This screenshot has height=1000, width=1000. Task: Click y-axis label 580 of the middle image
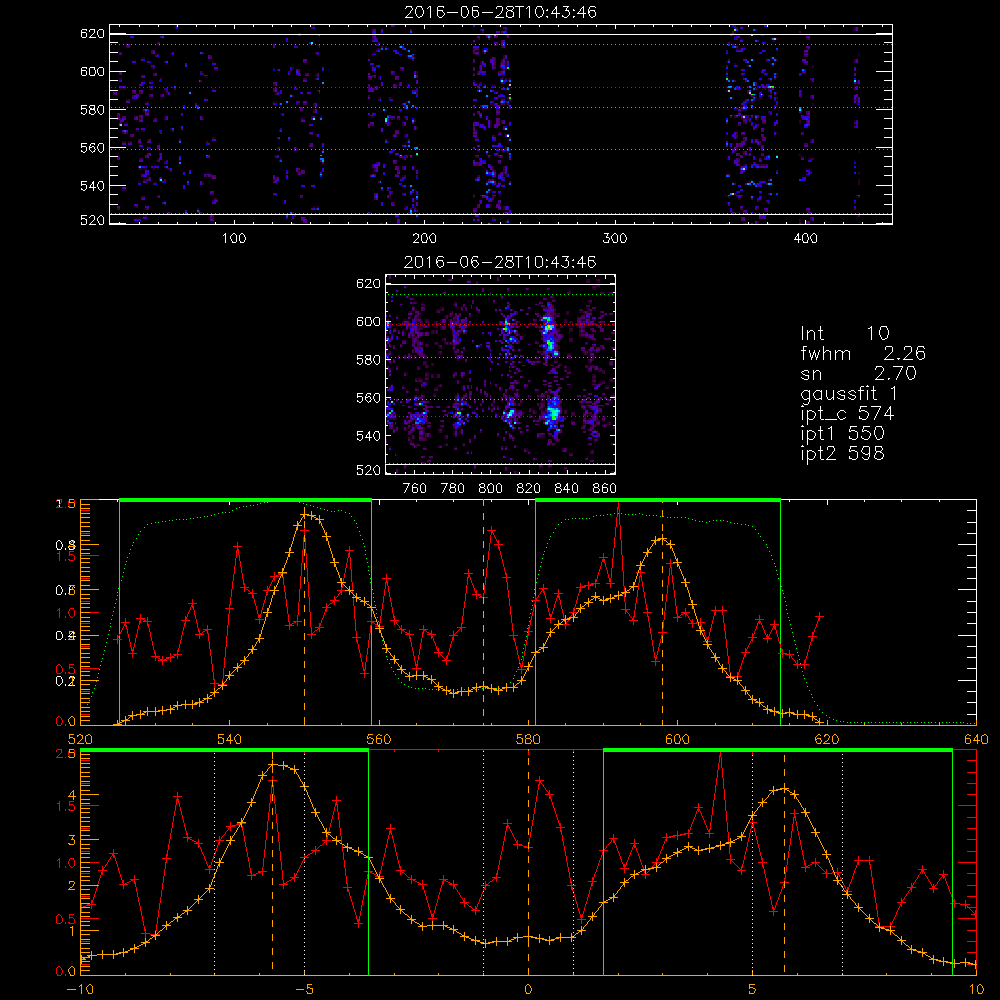[369, 360]
